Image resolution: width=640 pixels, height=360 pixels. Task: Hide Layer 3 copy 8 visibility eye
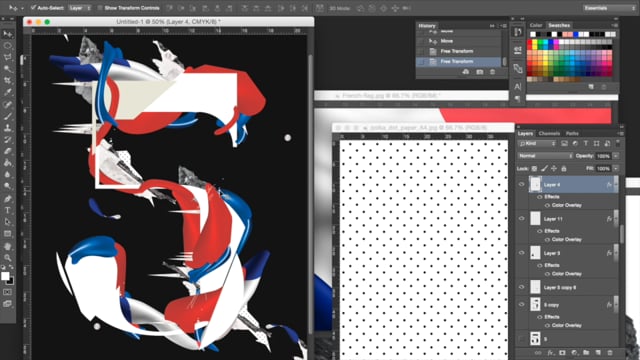(521, 287)
